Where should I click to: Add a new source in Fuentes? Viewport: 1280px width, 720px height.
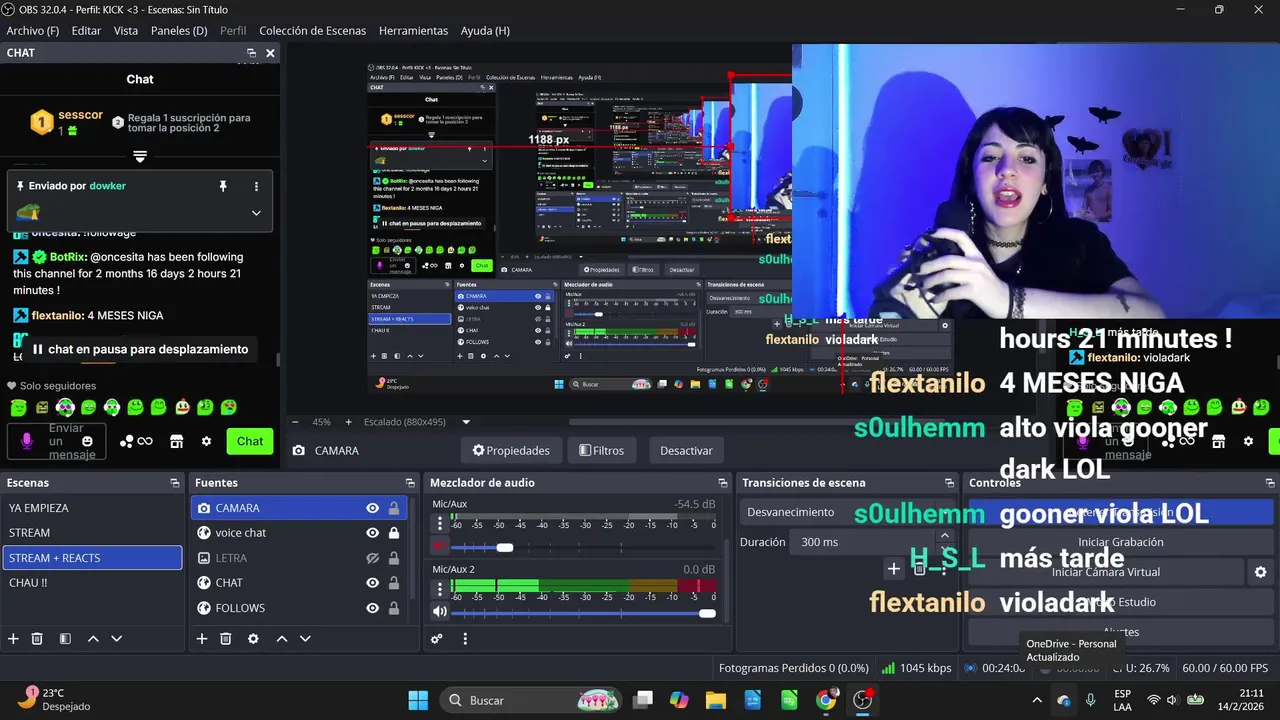202,639
